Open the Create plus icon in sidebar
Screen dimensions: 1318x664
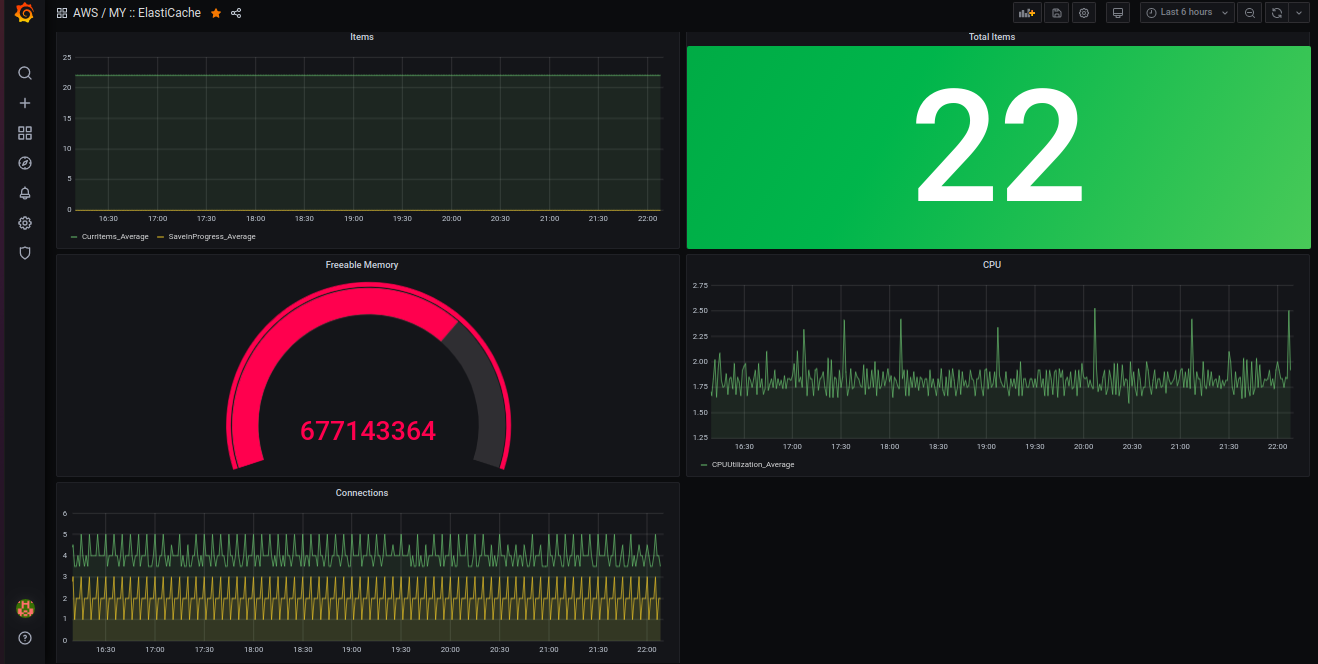(25, 103)
